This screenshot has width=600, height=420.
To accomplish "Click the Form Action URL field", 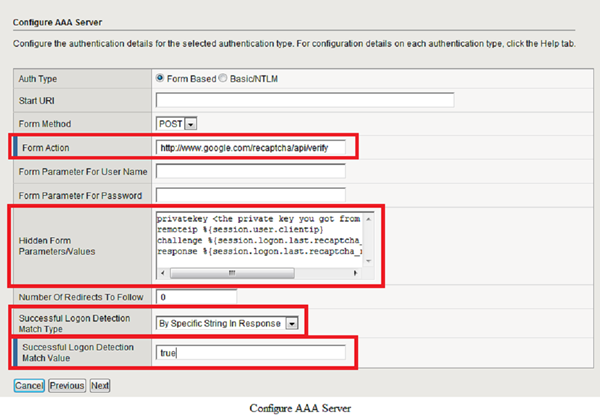I will (x=251, y=147).
